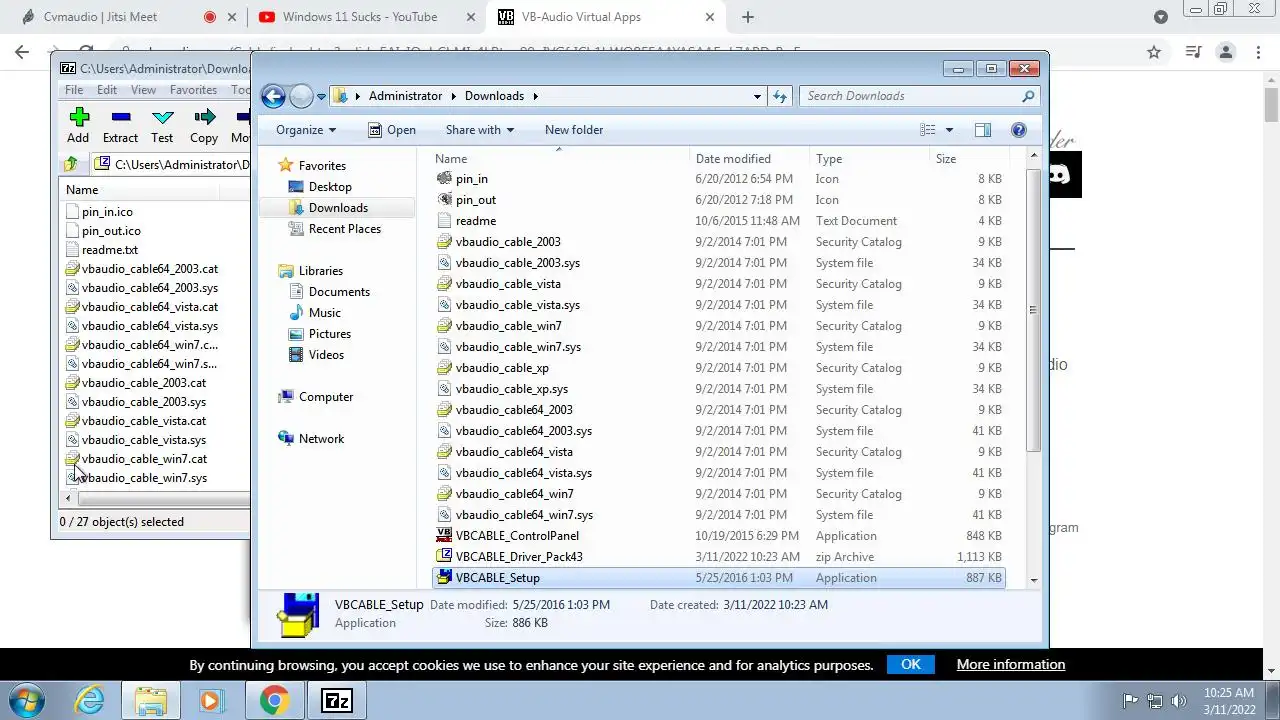Open Favorites menu in 7-Zip

[193, 90]
